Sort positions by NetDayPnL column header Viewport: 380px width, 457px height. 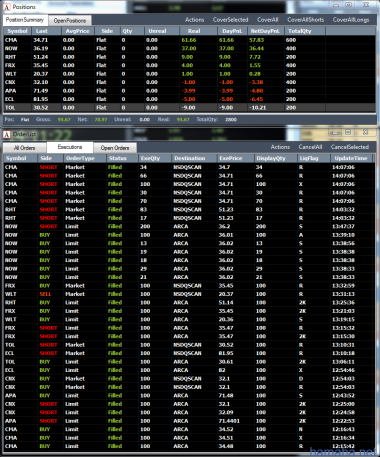(x=266, y=31)
